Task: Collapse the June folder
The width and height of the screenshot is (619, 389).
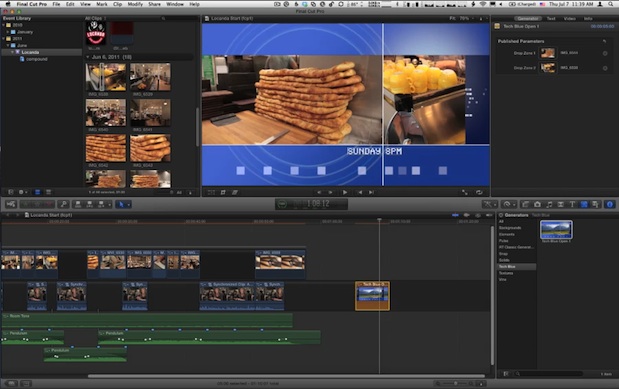Action: 8,45
